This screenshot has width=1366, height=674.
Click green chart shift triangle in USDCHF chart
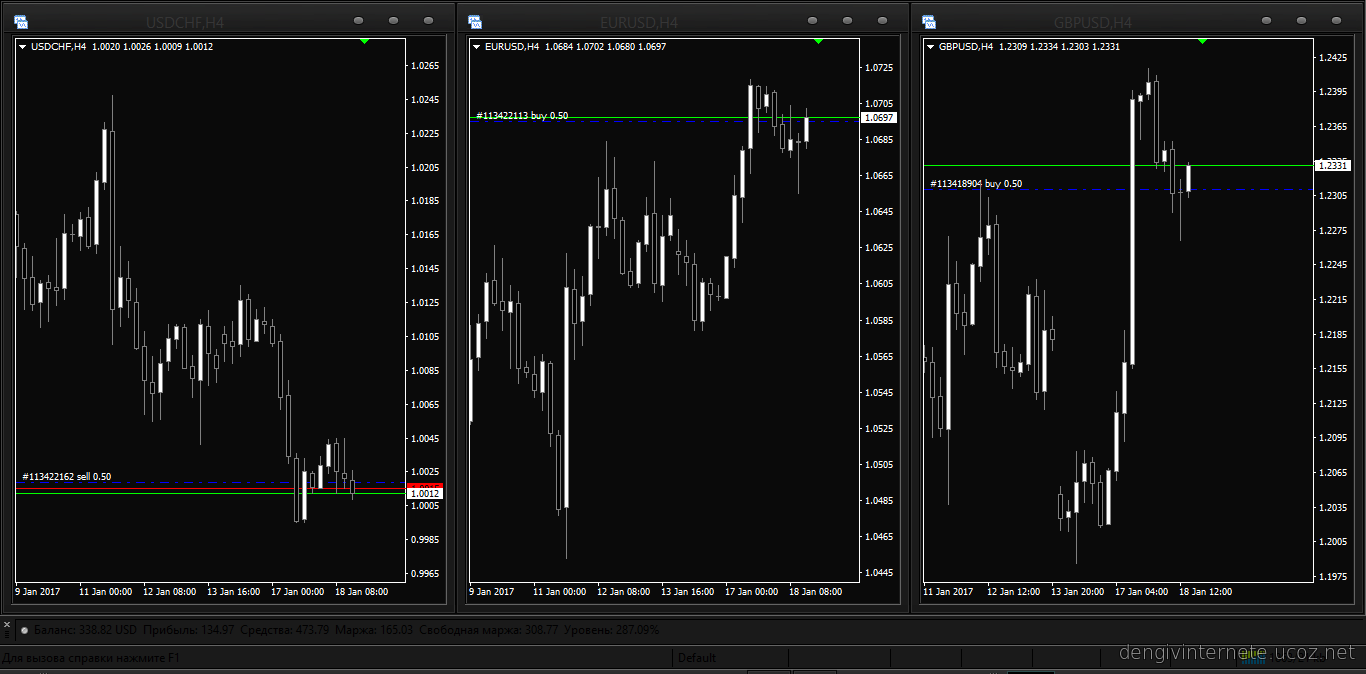(364, 41)
